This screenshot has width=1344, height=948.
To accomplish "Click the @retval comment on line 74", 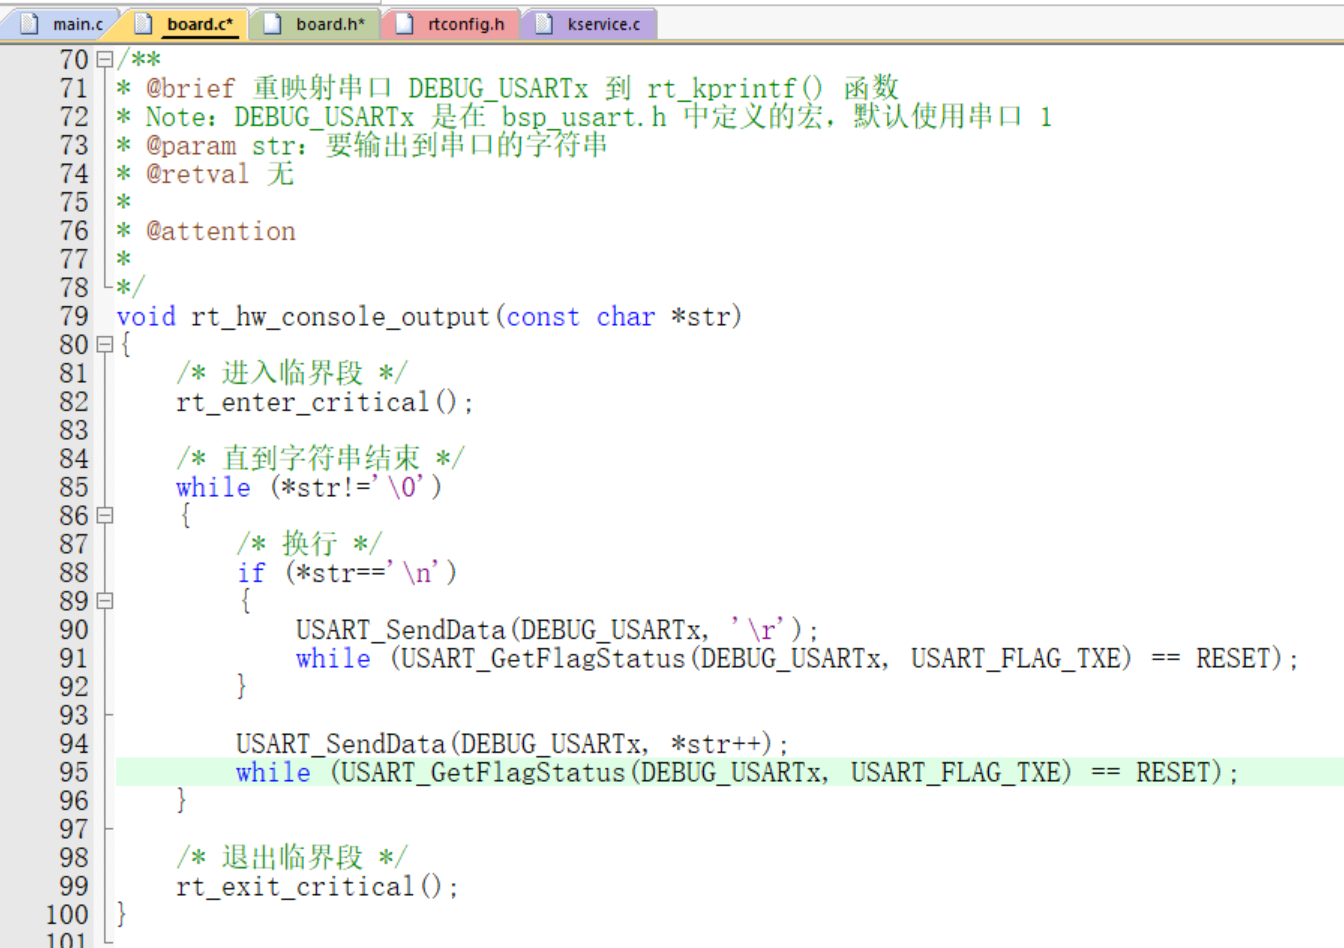I will pos(197,174).
